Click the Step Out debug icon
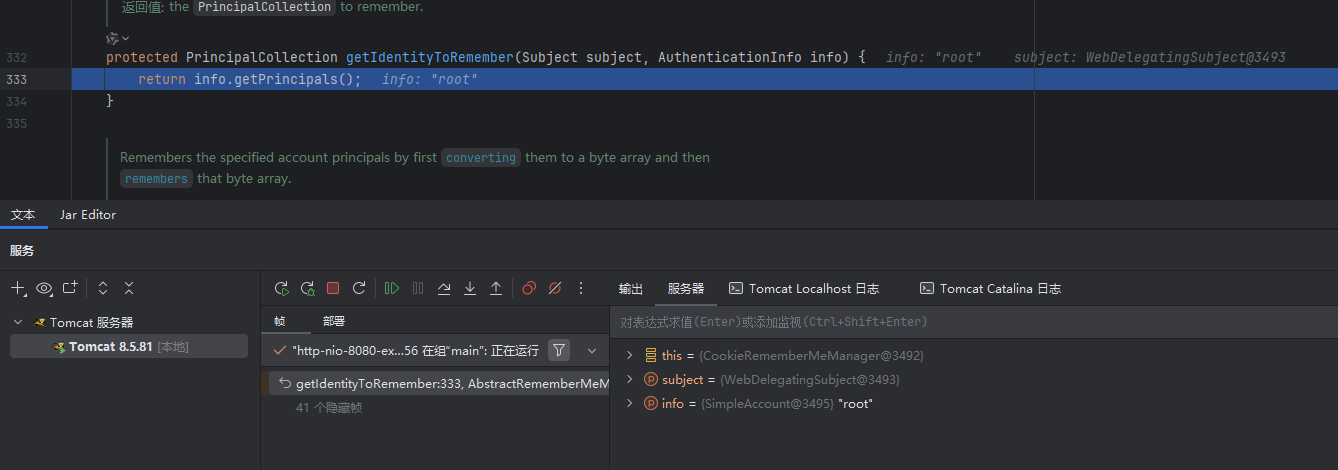Image resolution: width=1338 pixels, height=470 pixels. tap(496, 288)
